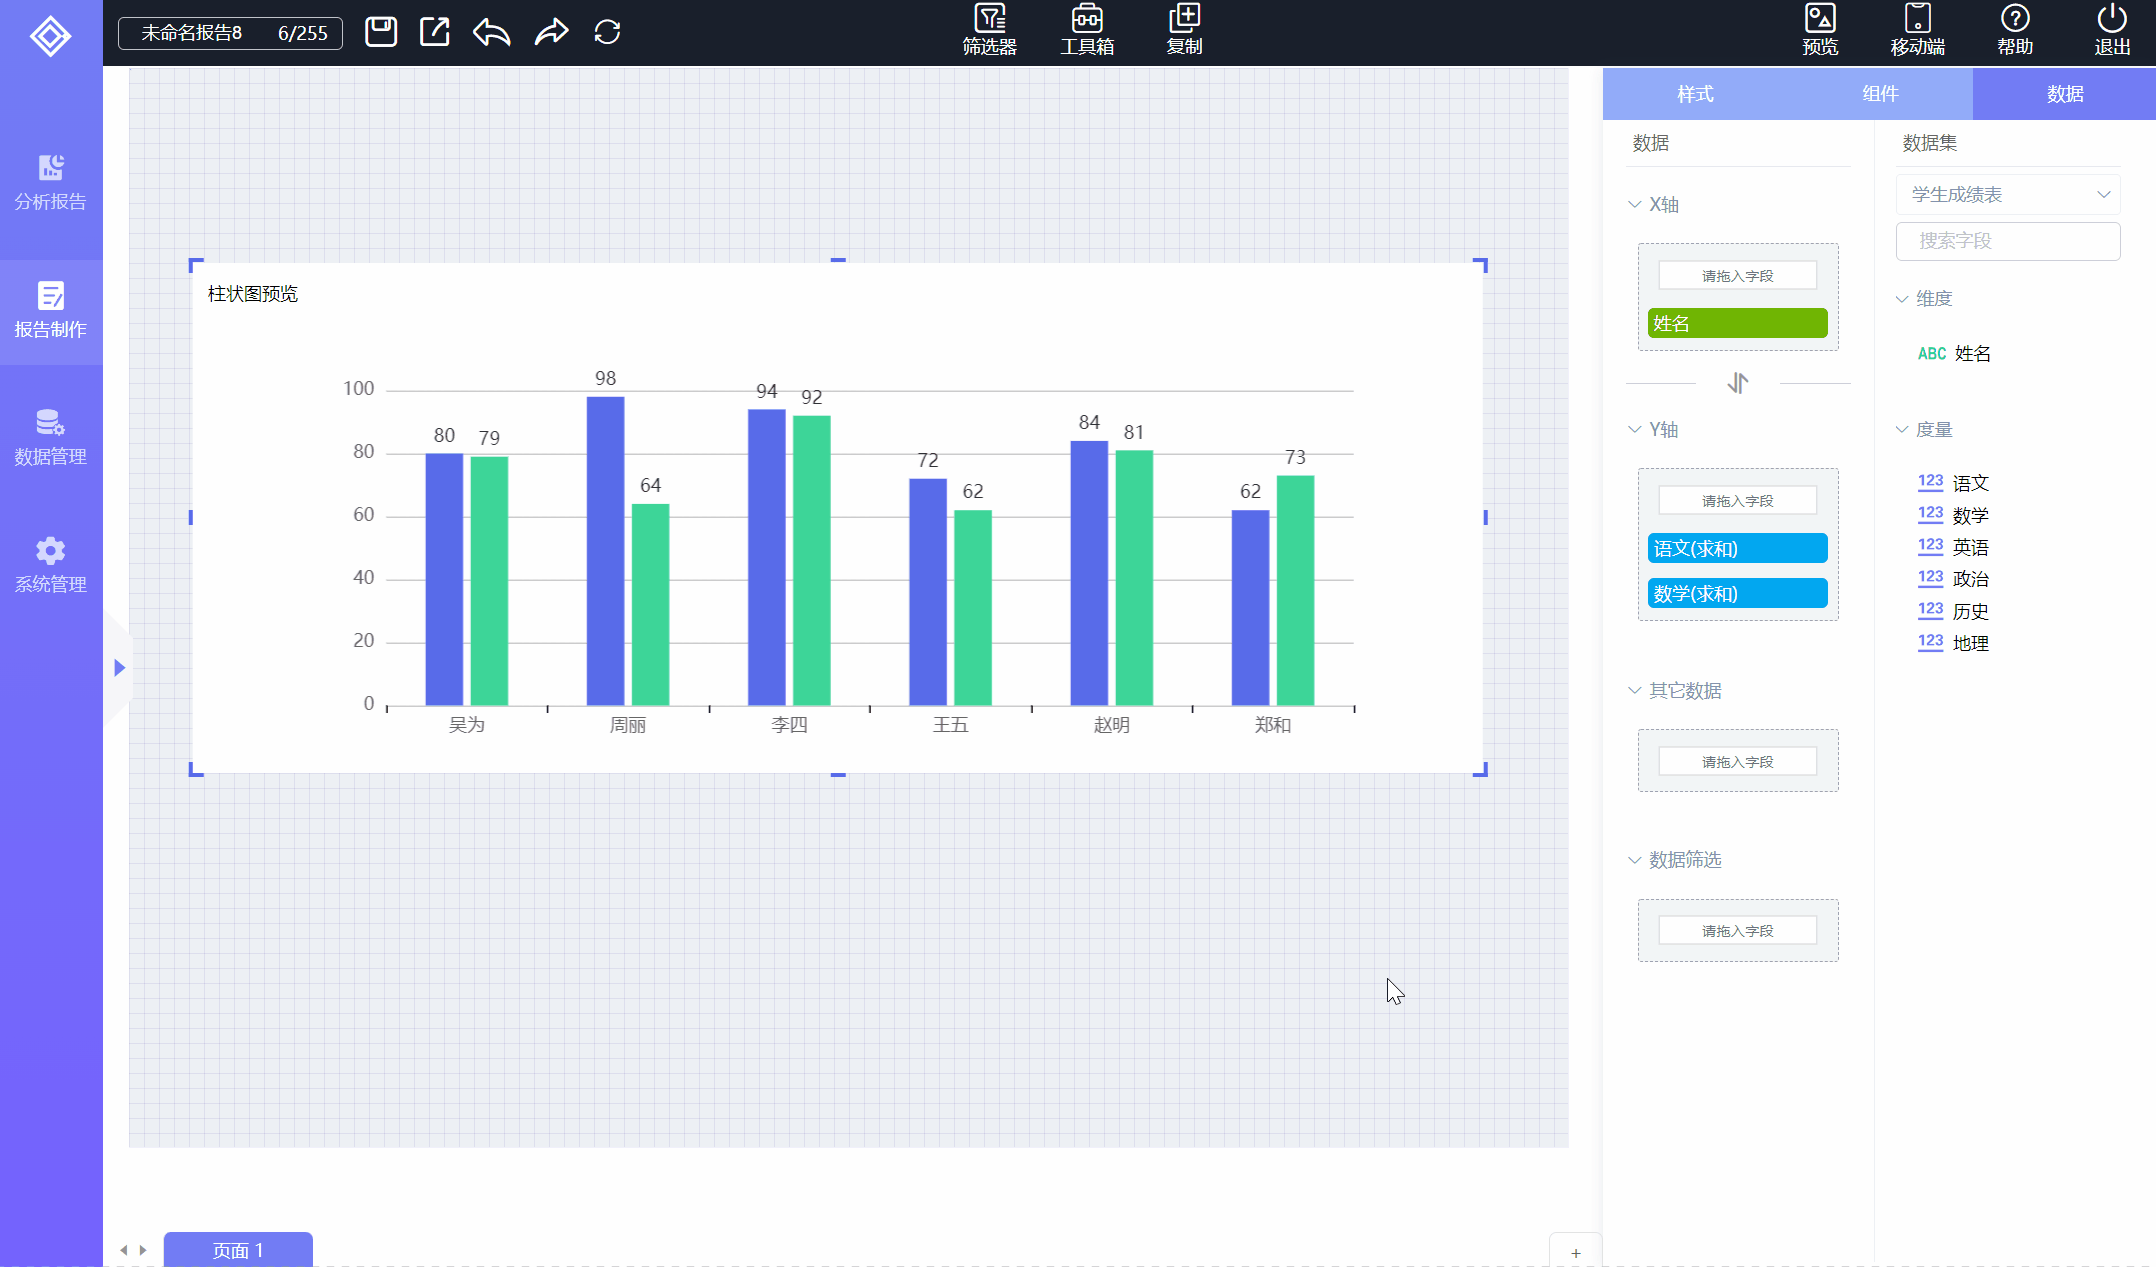Click the green 姓名 X-axis field
Viewport: 2156px width, 1267px height.
click(1737, 324)
